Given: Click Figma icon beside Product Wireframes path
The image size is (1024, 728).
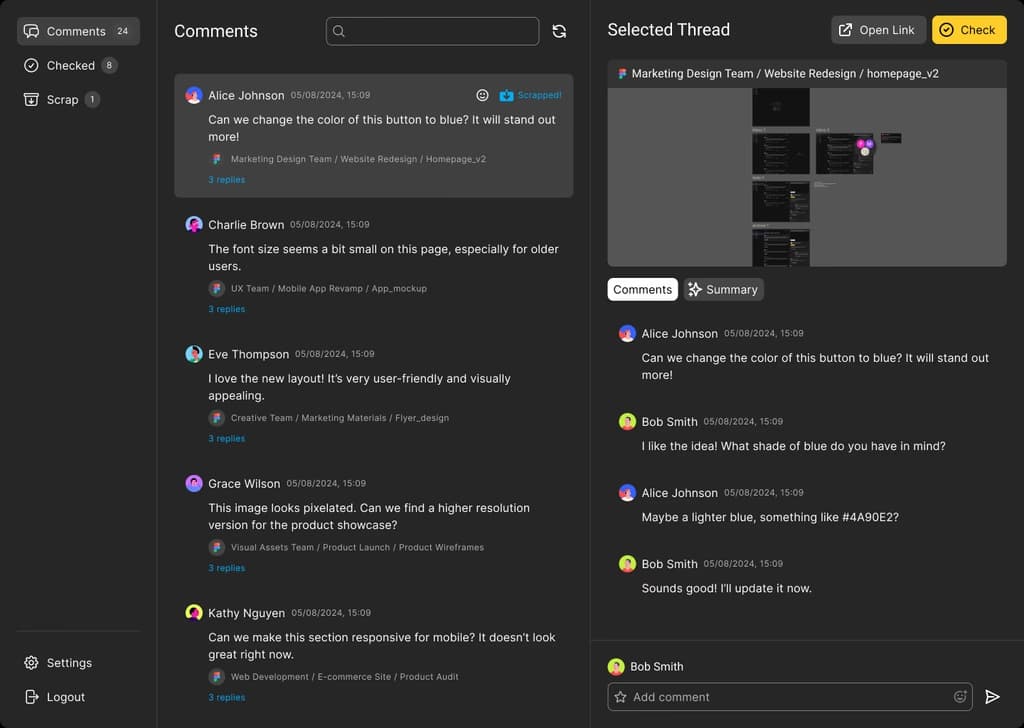Looking at the screenshot, I should [216, 547].
